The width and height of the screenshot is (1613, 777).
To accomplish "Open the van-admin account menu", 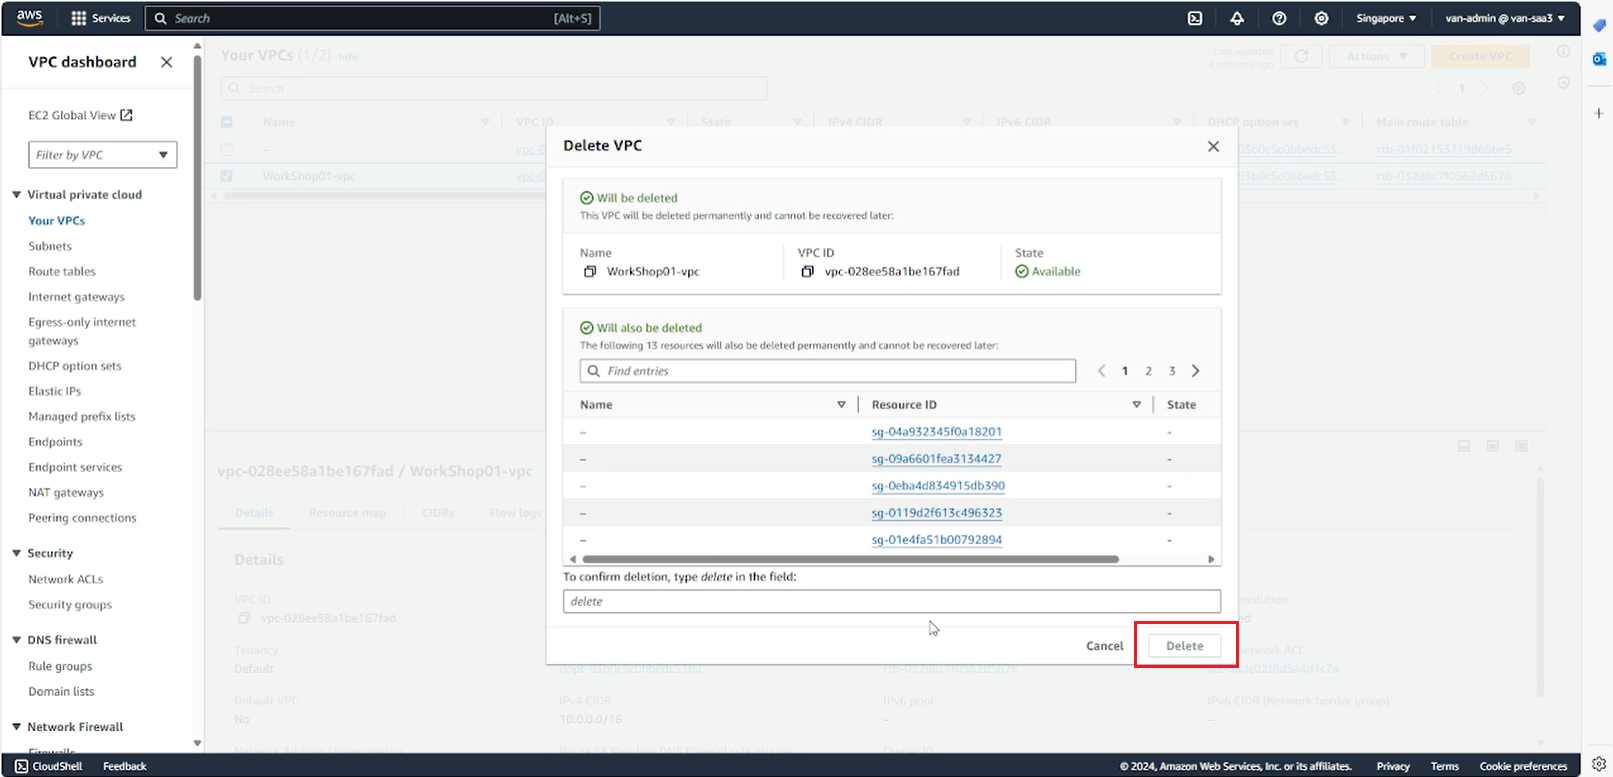I will pos(1505,18).
